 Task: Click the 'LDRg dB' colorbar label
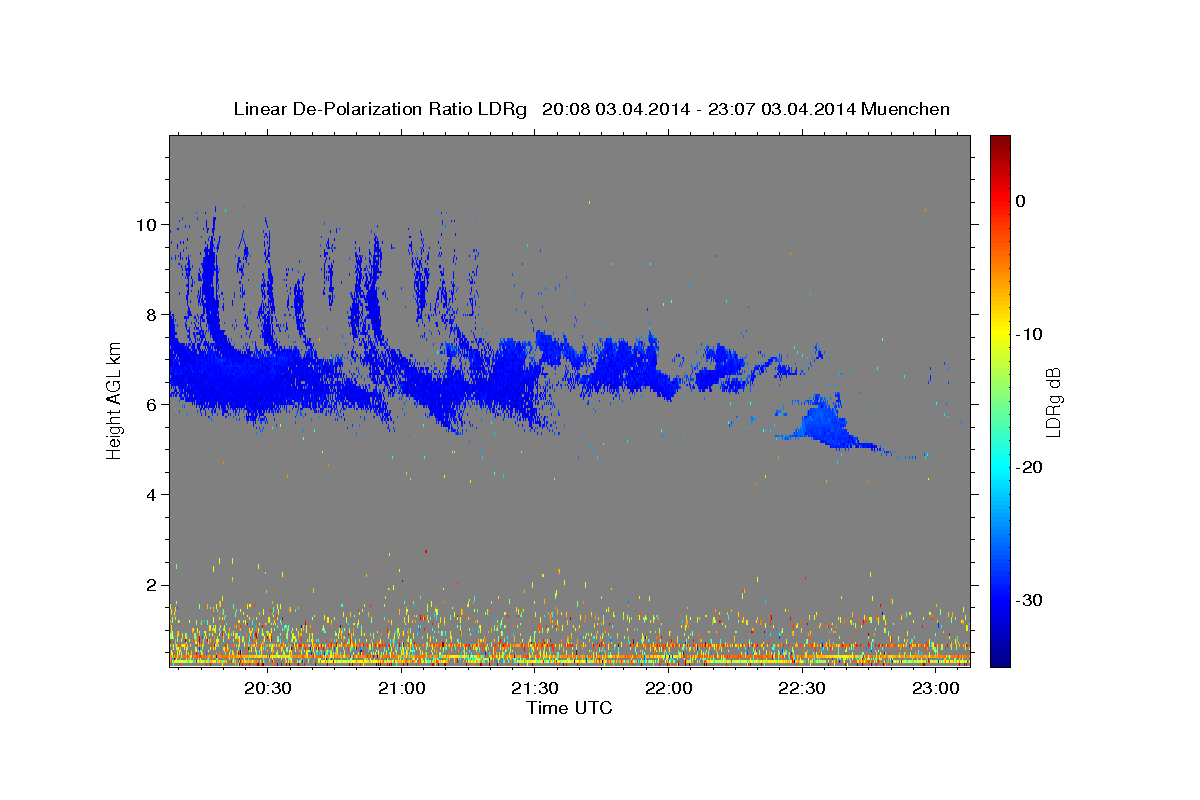click(x=1052, y=402)
